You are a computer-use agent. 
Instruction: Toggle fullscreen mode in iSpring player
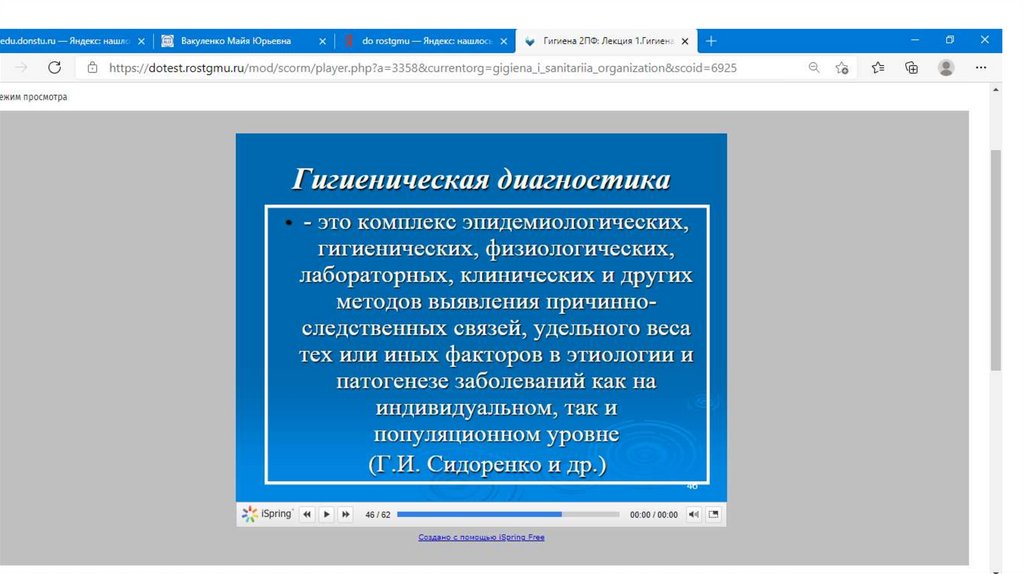pos(713,514)
